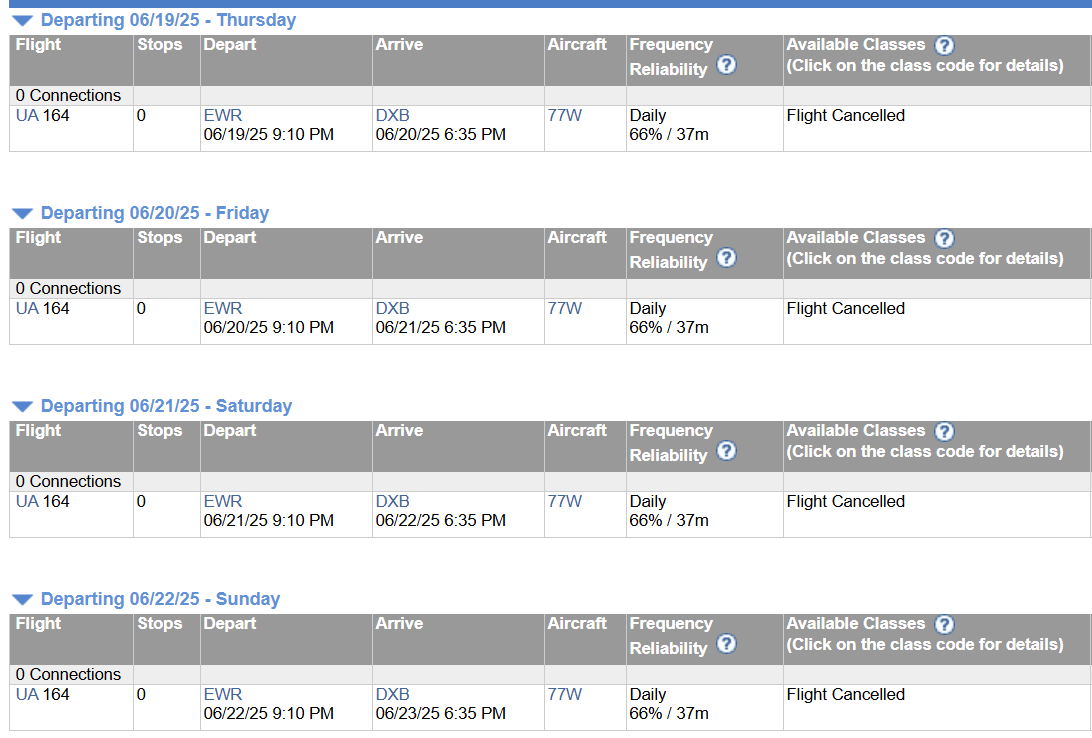The height and width of the screenshot is (738, 1092).
Task: Open Available Classes help icon for Friday table
Action: [x=944, y=238]
